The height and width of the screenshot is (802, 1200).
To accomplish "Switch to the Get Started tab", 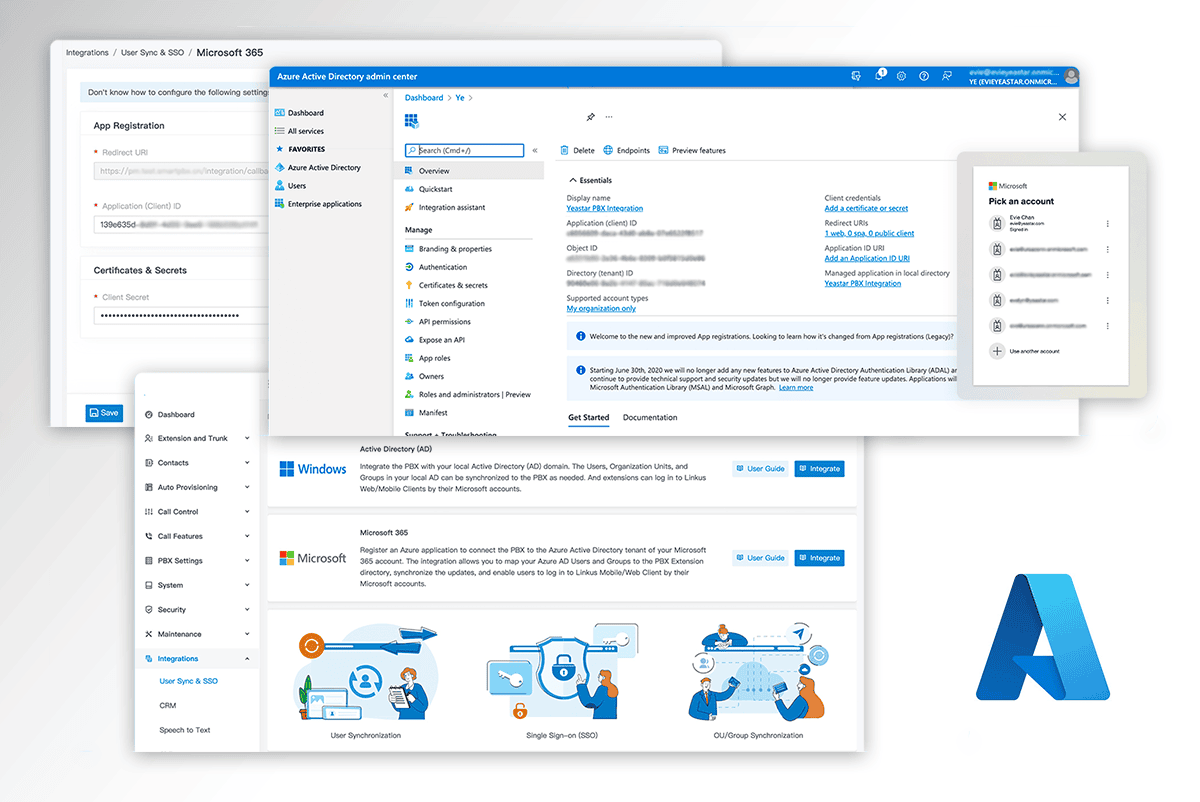I will click(588, 418).
